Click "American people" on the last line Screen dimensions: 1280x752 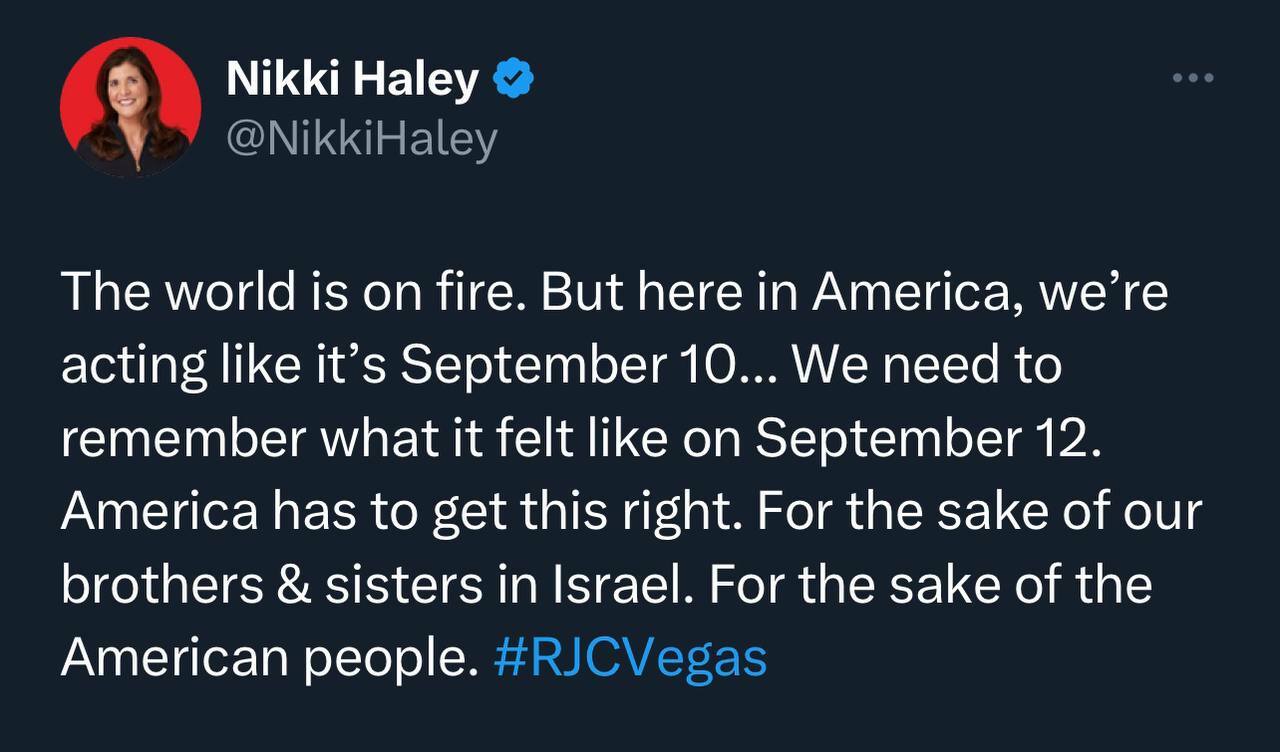(263, 658)
